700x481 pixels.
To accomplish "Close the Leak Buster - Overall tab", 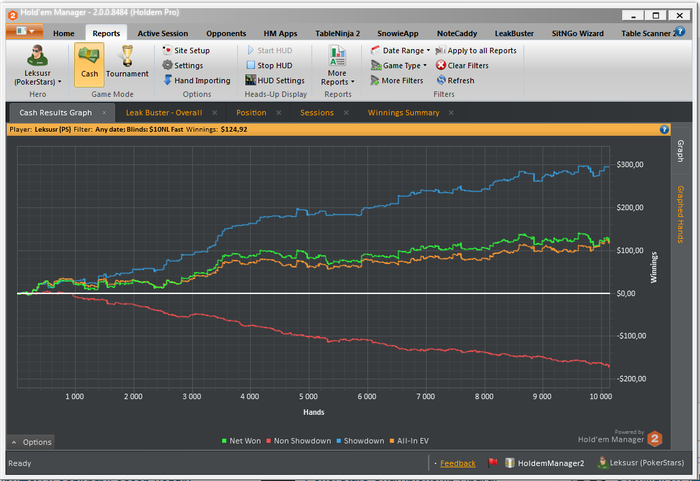I will click(215, 113).
